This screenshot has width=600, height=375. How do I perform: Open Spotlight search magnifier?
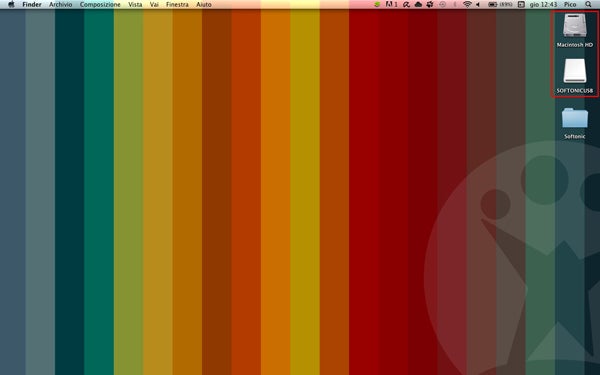coord(588,5)
